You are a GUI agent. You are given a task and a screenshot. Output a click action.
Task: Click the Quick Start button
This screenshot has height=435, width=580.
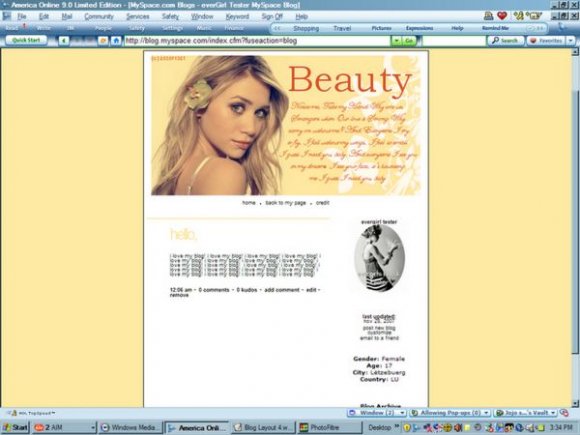pos(26,40)
